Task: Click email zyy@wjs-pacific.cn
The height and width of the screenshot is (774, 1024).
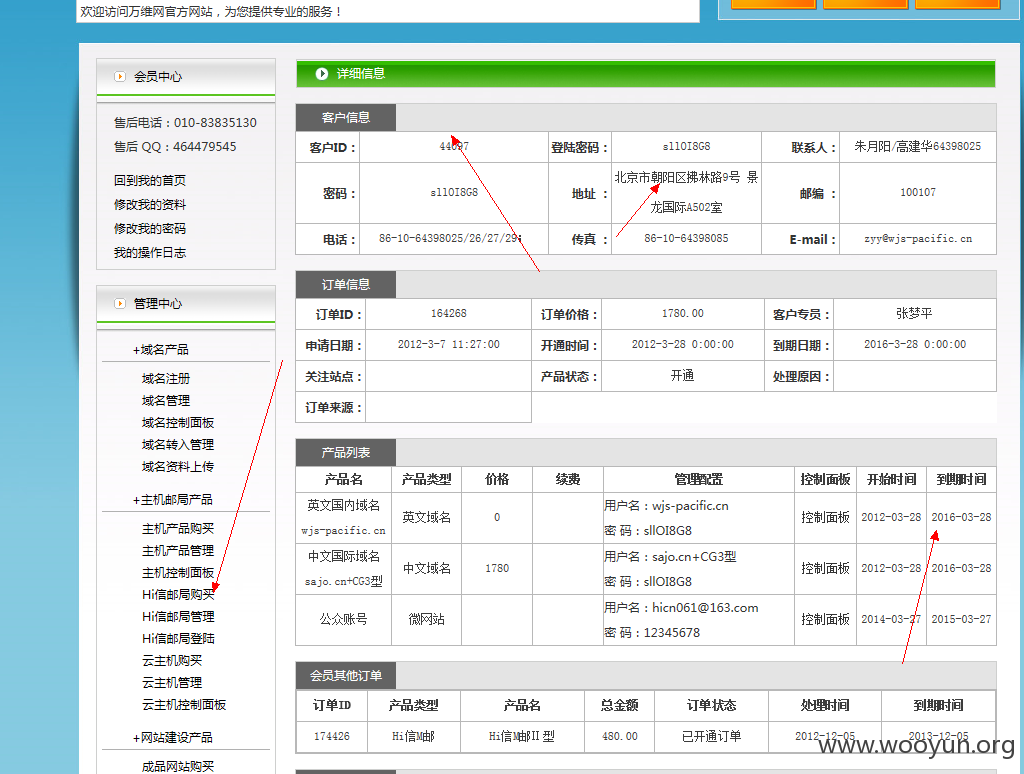Action: pos(918,239)
